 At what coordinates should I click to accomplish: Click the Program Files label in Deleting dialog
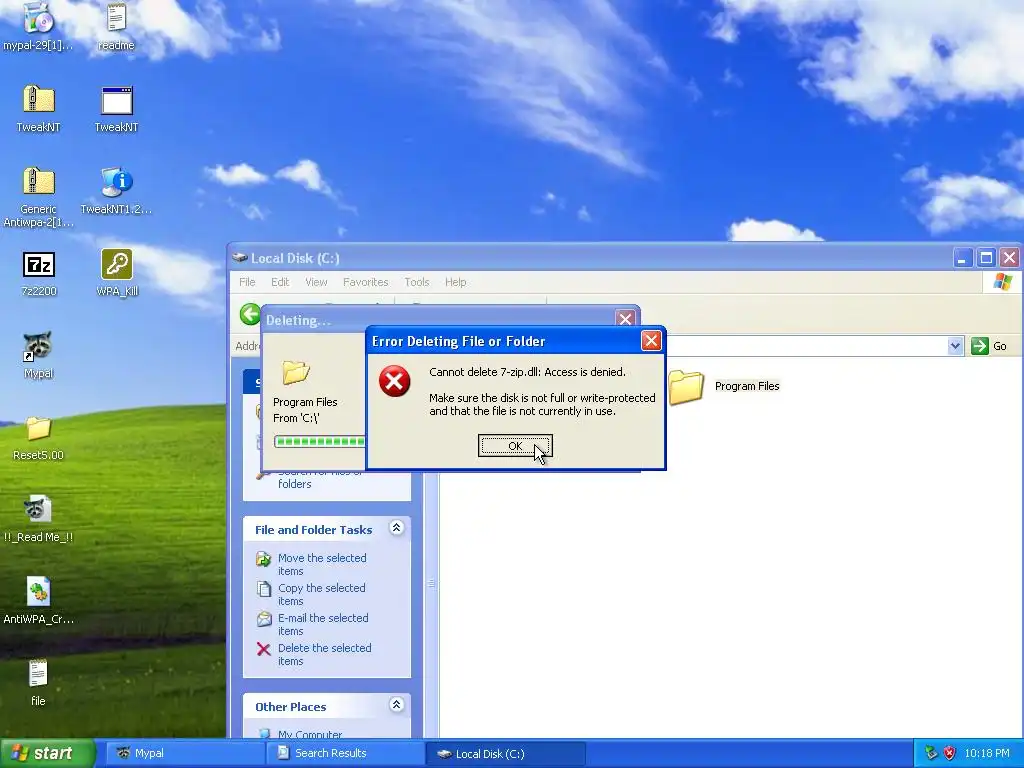pos(305,402)
